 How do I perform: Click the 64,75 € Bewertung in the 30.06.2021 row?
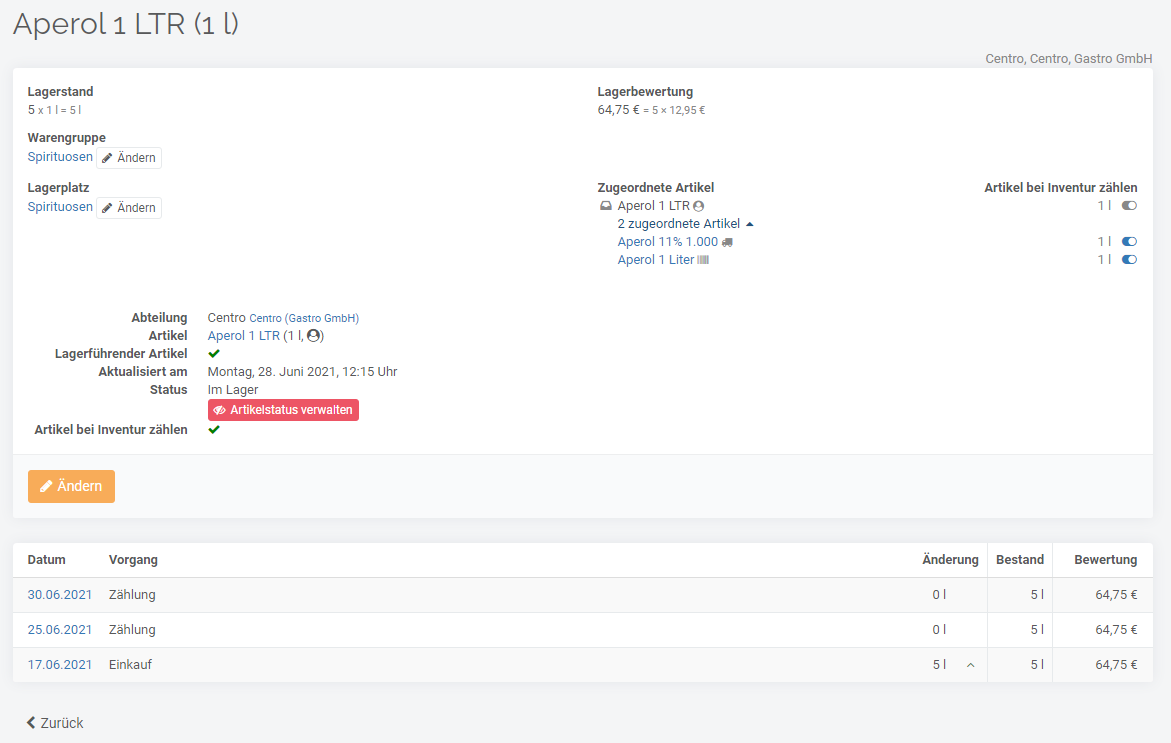[x=1116, y=595]
